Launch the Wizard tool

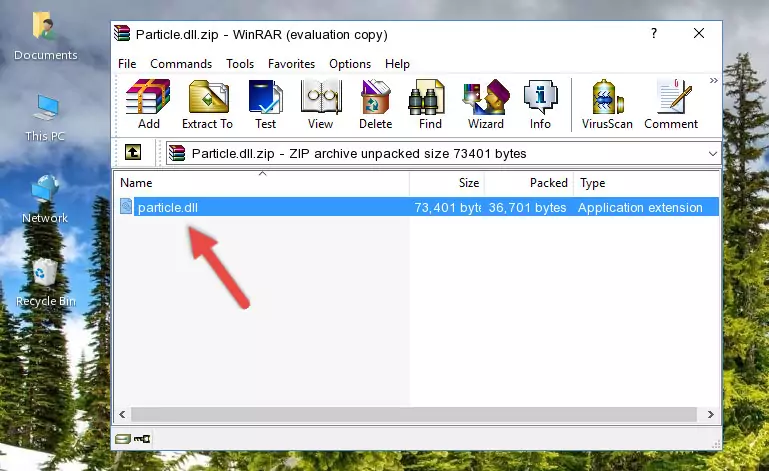click(x=486, y=105)
